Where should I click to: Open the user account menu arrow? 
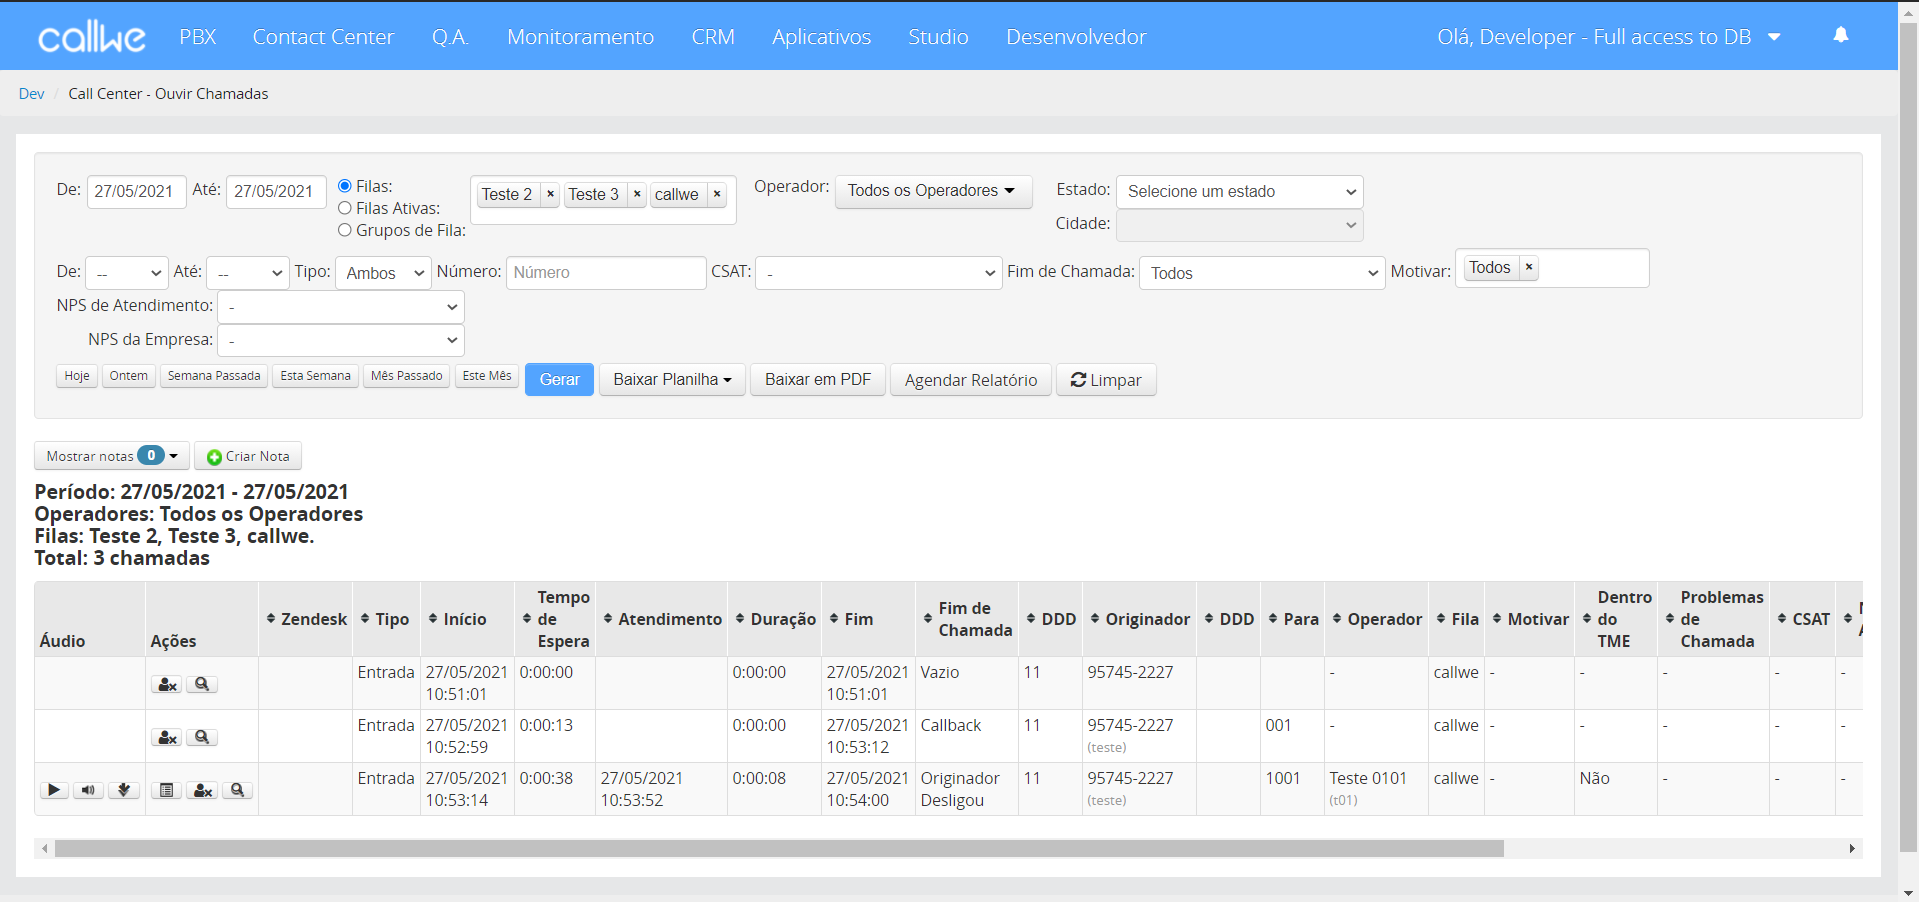point(1775,37)
